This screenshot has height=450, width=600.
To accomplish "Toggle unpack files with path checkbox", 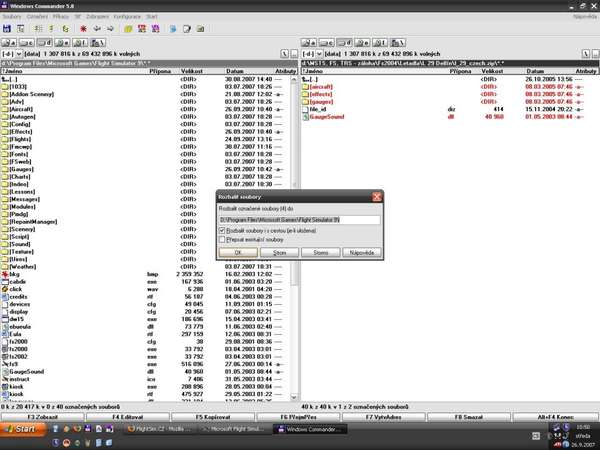I will click(x=222, y=230).
